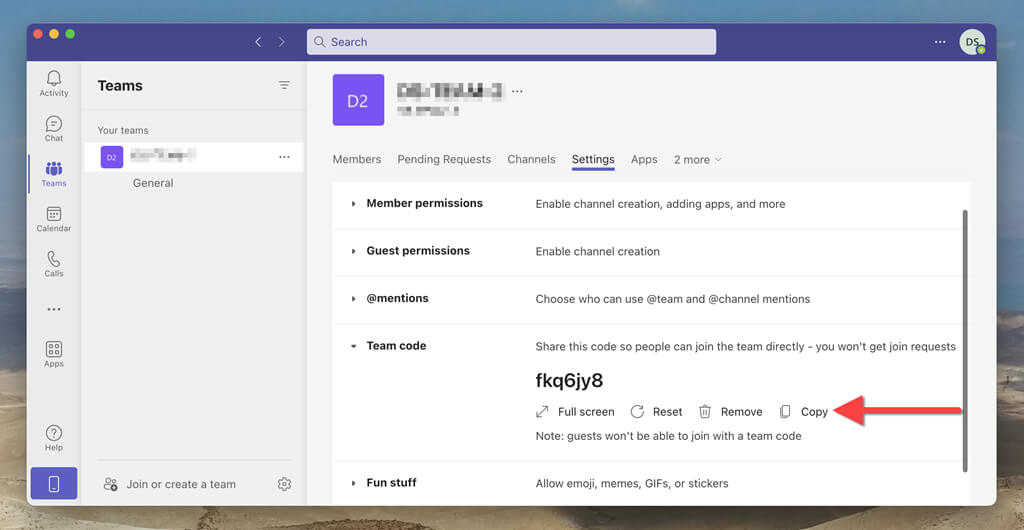Switch to the Pending Requests tab
The width and height of the screenshot is (1024, 530).
click(x=444, y=160)
